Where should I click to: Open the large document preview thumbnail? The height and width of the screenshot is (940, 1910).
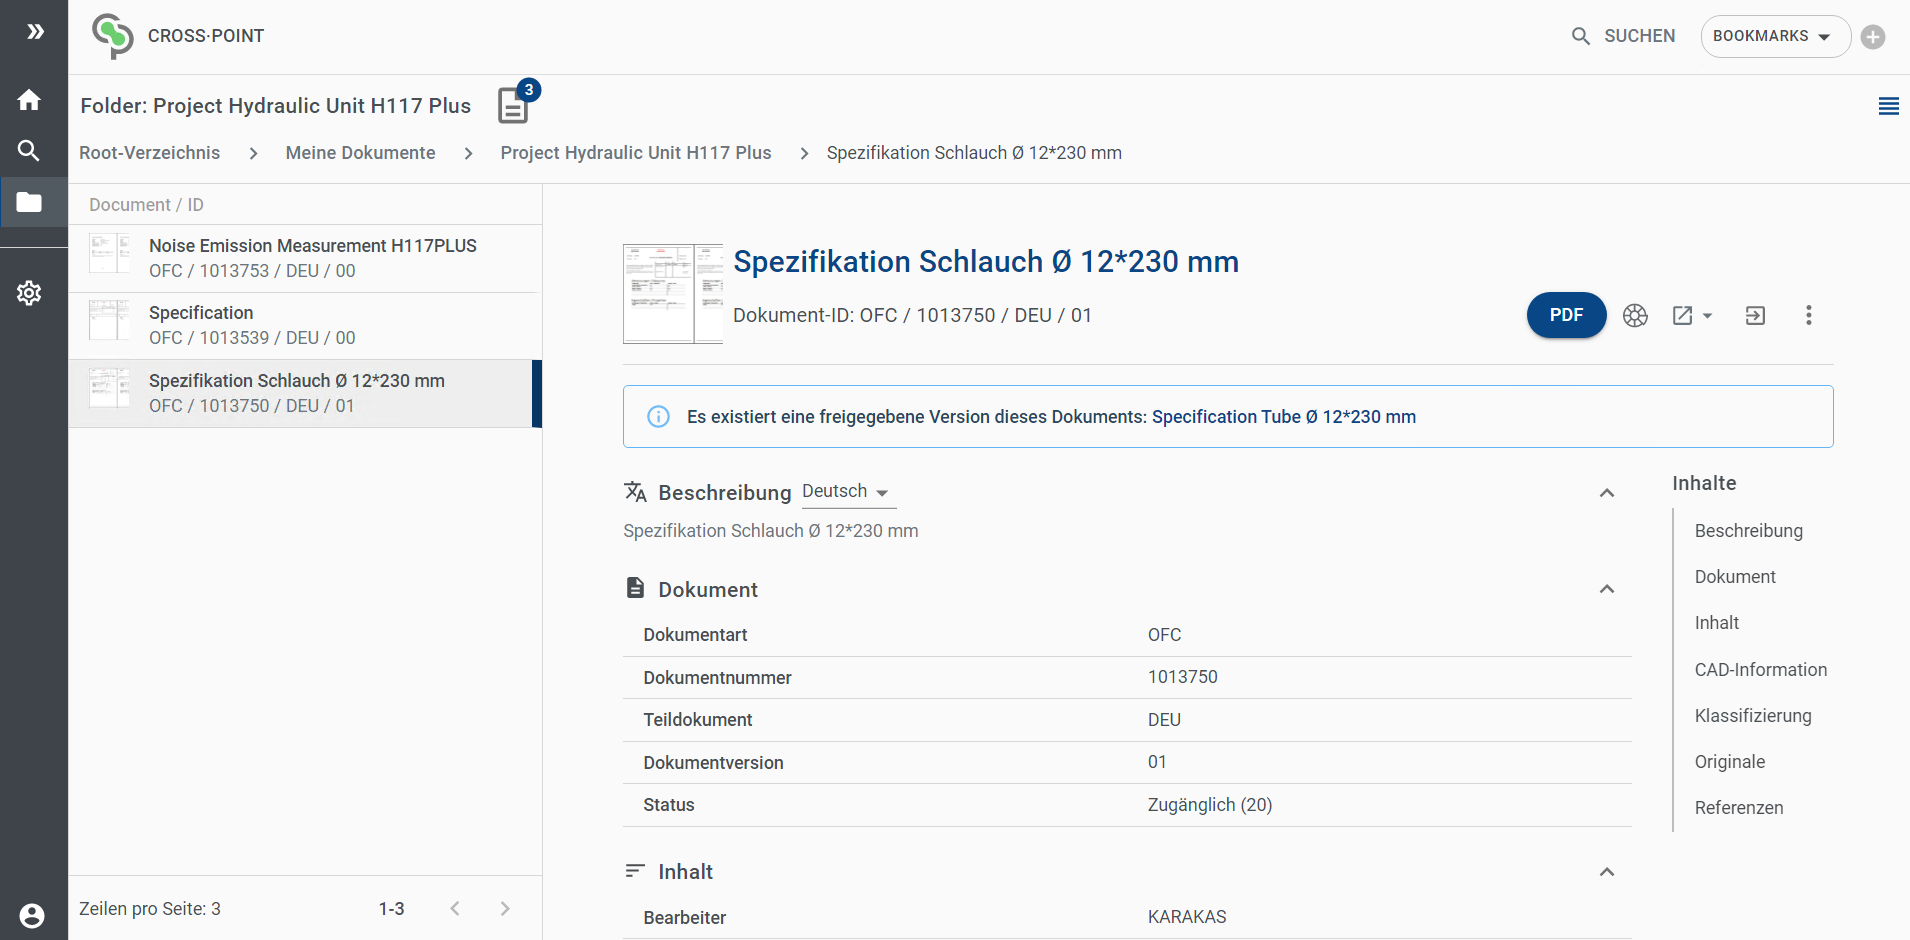click(x=672, y=294)
